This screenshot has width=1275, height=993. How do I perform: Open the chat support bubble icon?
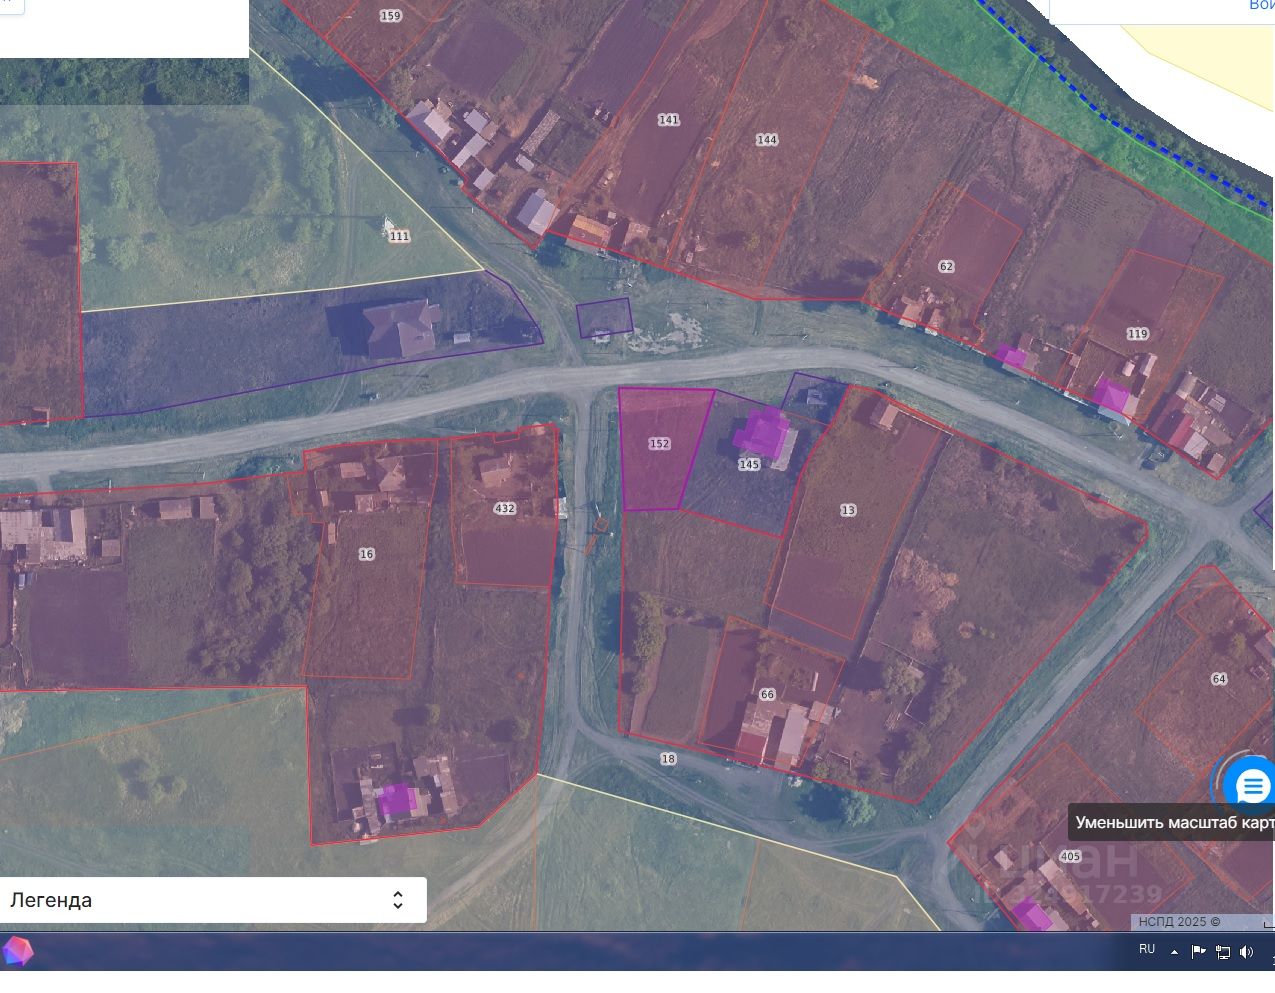point(1251,786)
